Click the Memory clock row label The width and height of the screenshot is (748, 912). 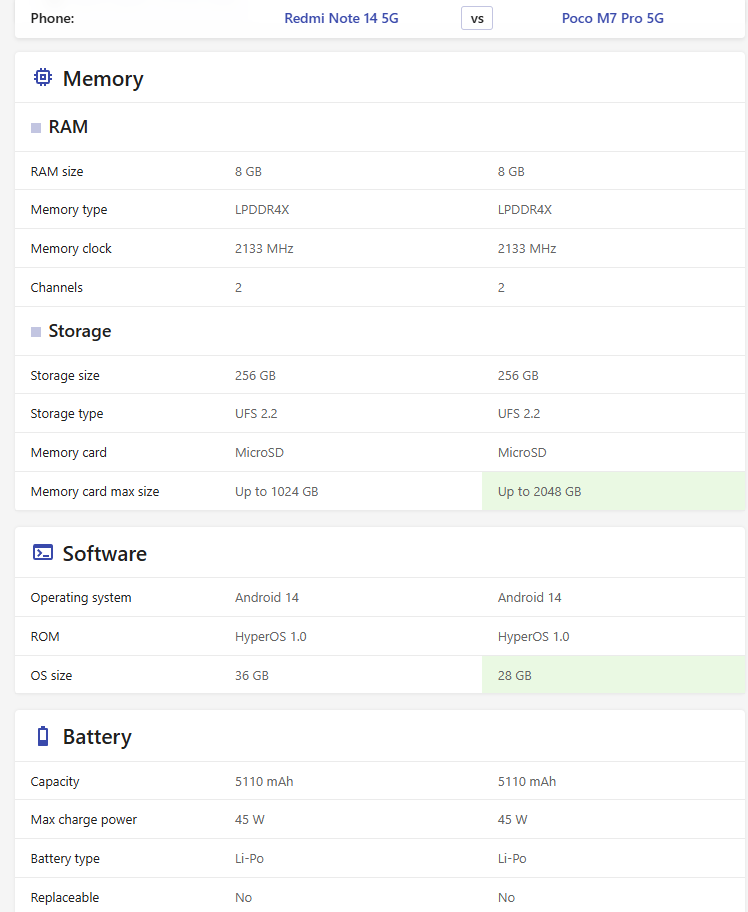71,248
